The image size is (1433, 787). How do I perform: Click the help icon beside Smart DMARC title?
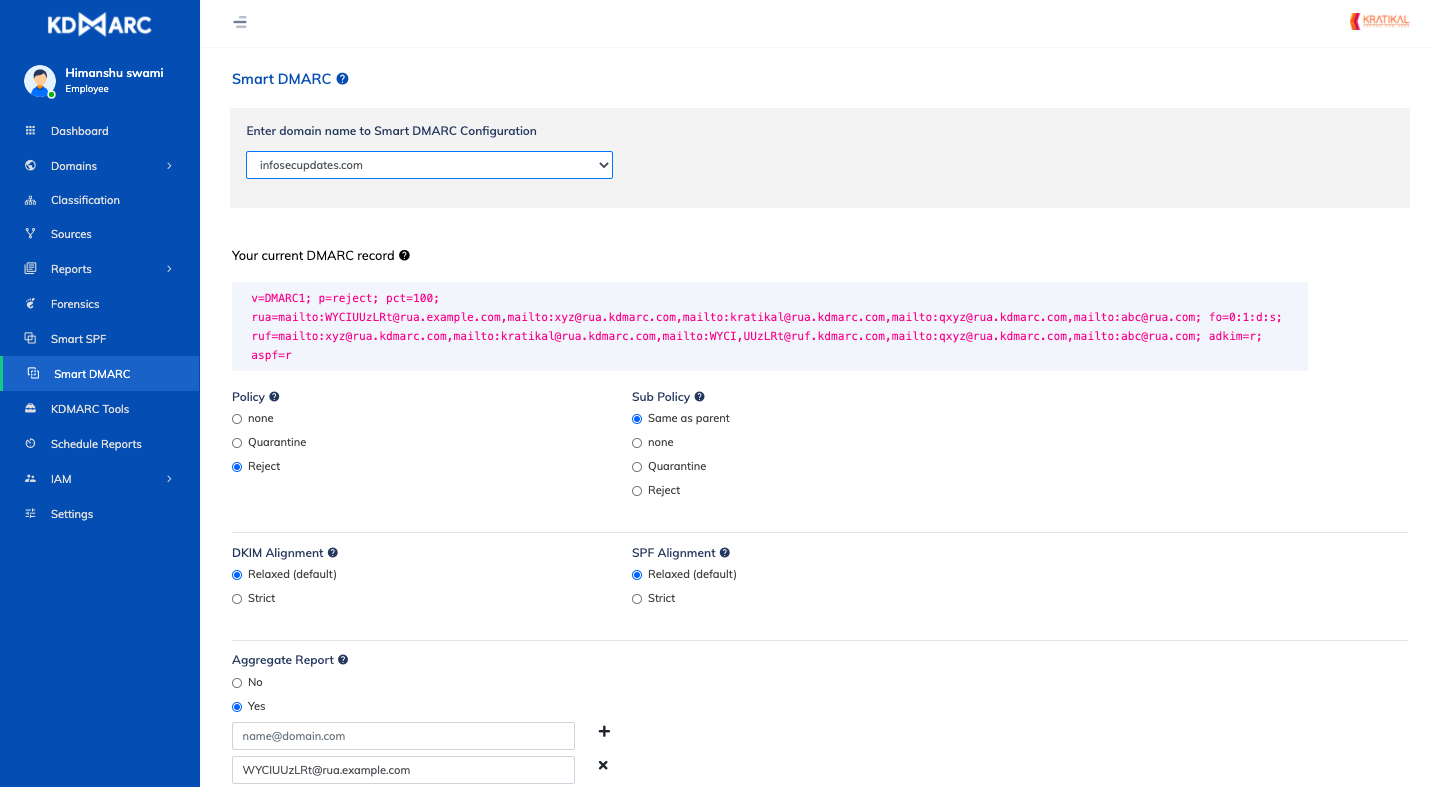343,79
